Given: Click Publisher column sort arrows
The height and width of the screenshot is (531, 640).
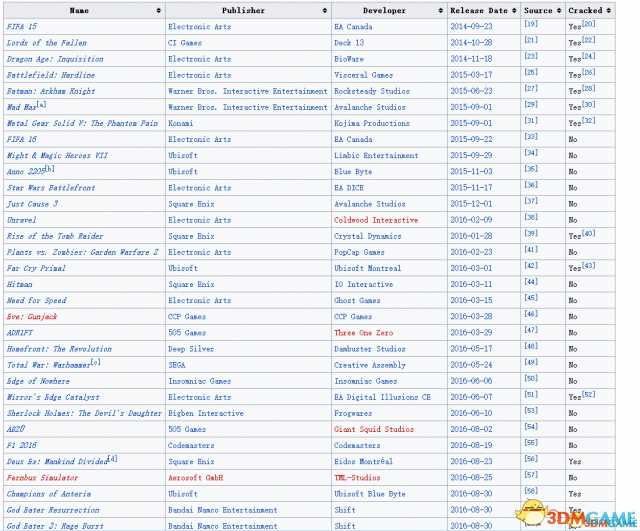Looking at the screenshot, I should [x=325, y=10].
